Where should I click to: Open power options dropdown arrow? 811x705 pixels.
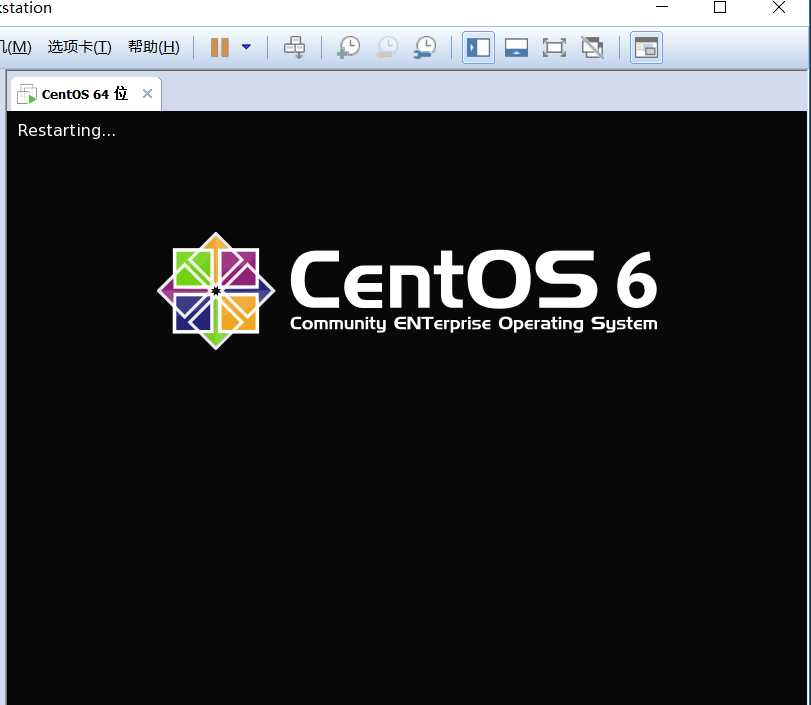pyautogui.click(x=246, y=47)
